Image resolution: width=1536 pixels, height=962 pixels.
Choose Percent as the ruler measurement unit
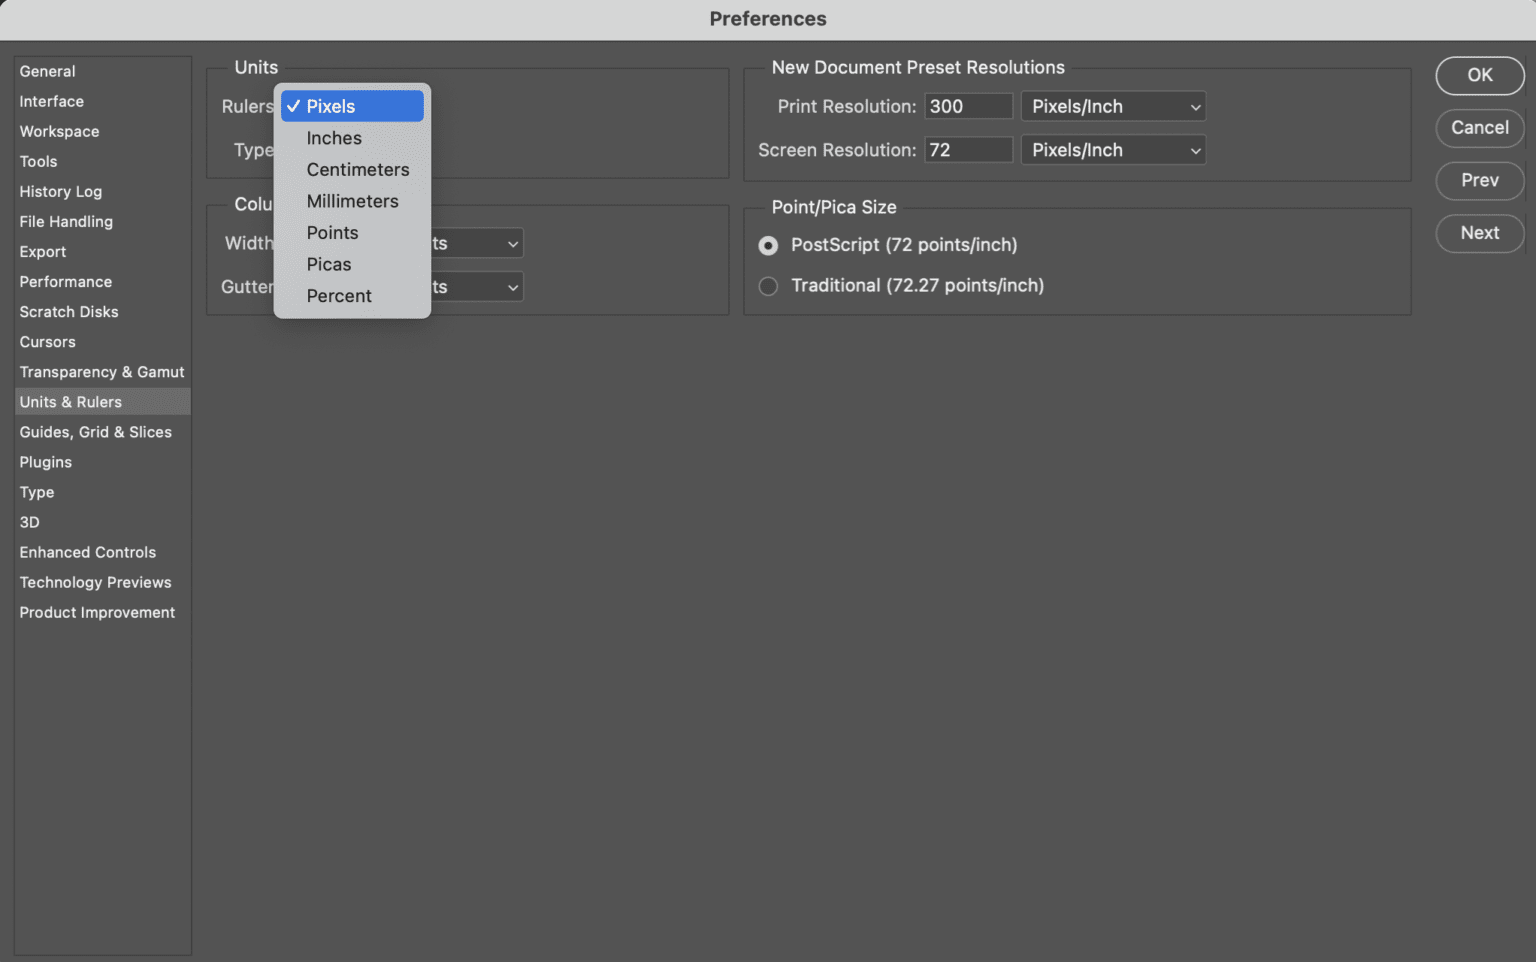coord(339,295)
